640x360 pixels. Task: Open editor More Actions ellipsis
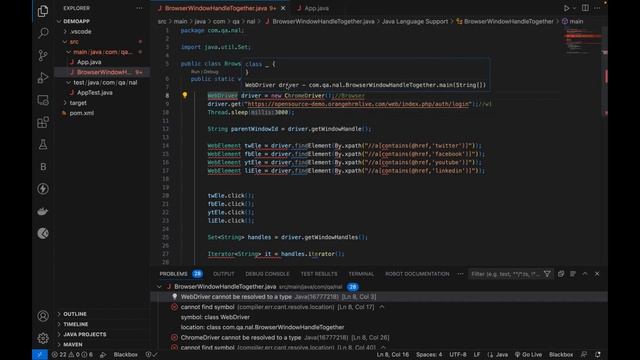[597, 8]
